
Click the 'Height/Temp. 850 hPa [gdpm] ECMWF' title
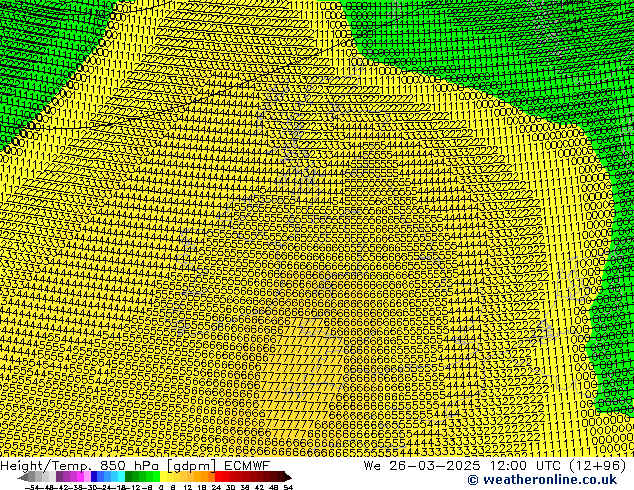pos(135,466)
